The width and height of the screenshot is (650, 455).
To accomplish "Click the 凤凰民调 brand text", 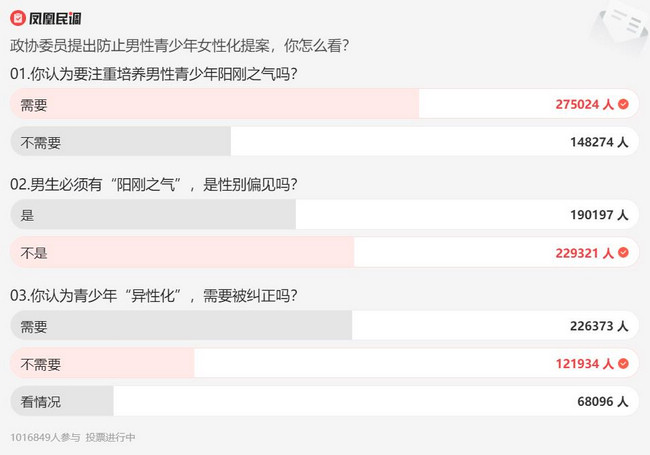I will 55,19.
